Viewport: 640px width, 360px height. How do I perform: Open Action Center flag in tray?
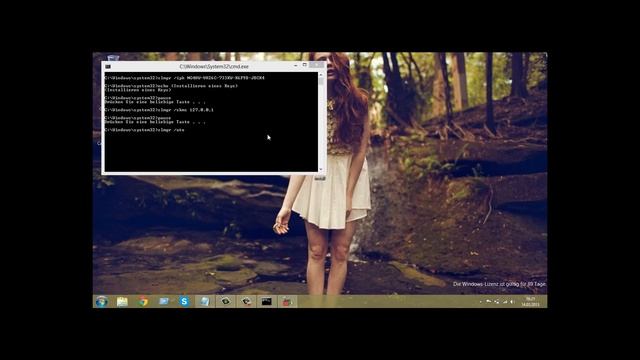pos(489,302)
